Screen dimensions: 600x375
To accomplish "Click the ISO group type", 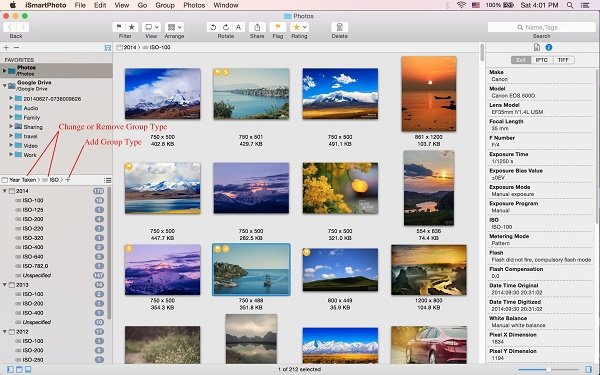I will [x=54, y=179].
